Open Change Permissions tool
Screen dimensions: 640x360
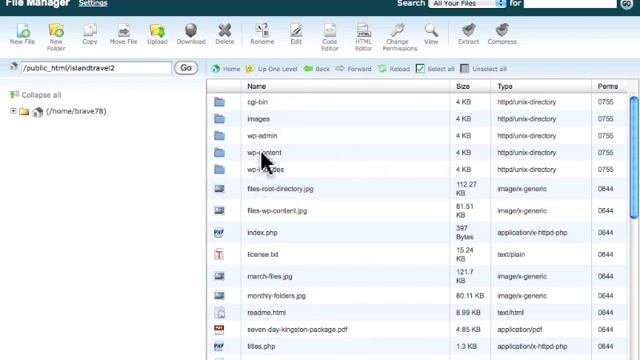[400, 37]
